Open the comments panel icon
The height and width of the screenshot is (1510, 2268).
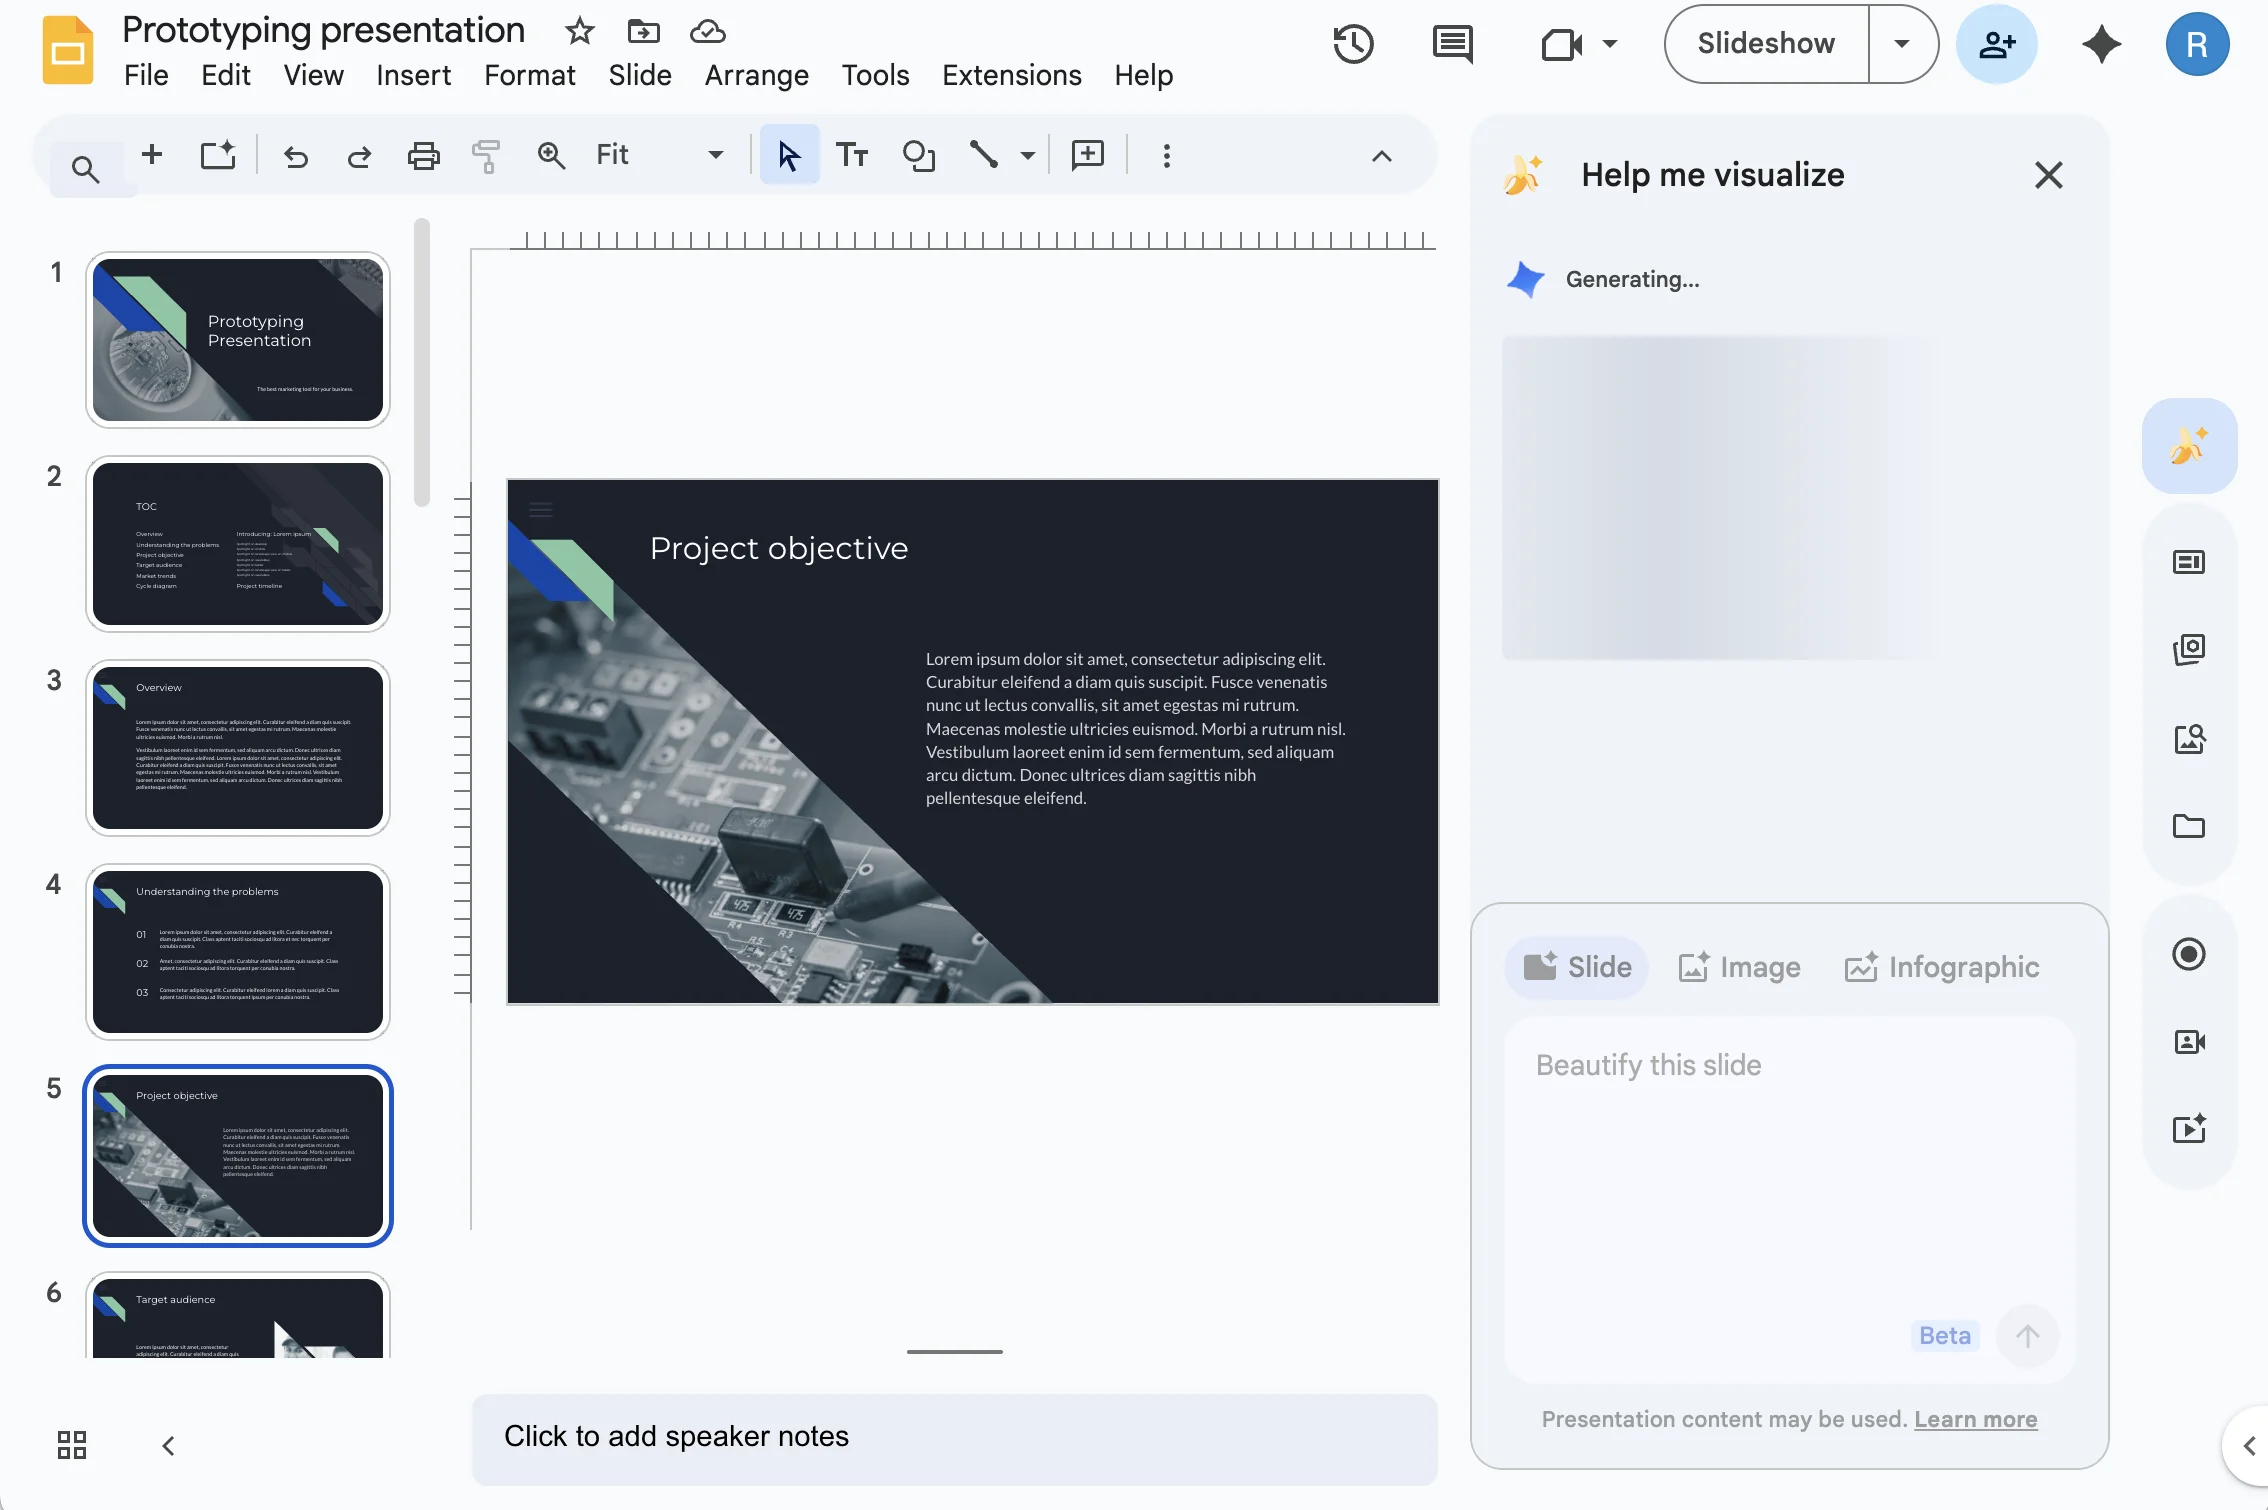(x=1452, y=44)
